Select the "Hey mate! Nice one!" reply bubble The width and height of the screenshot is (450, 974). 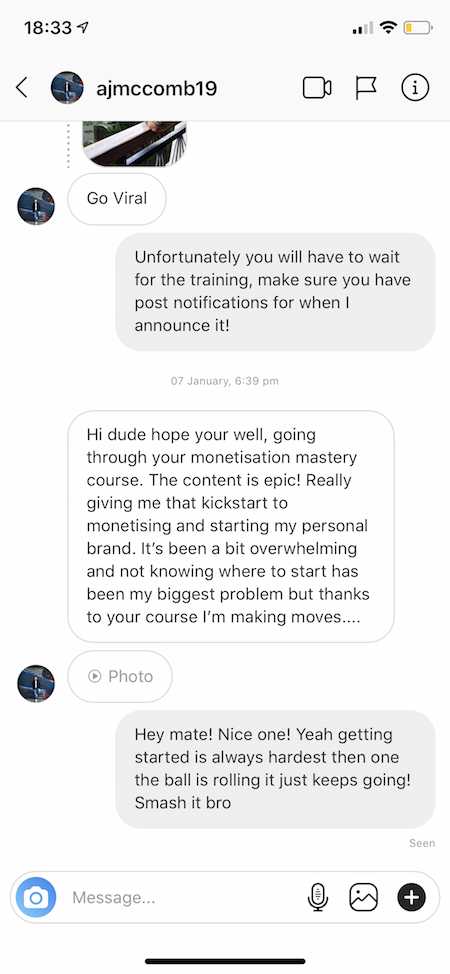[x=275, y=769]
